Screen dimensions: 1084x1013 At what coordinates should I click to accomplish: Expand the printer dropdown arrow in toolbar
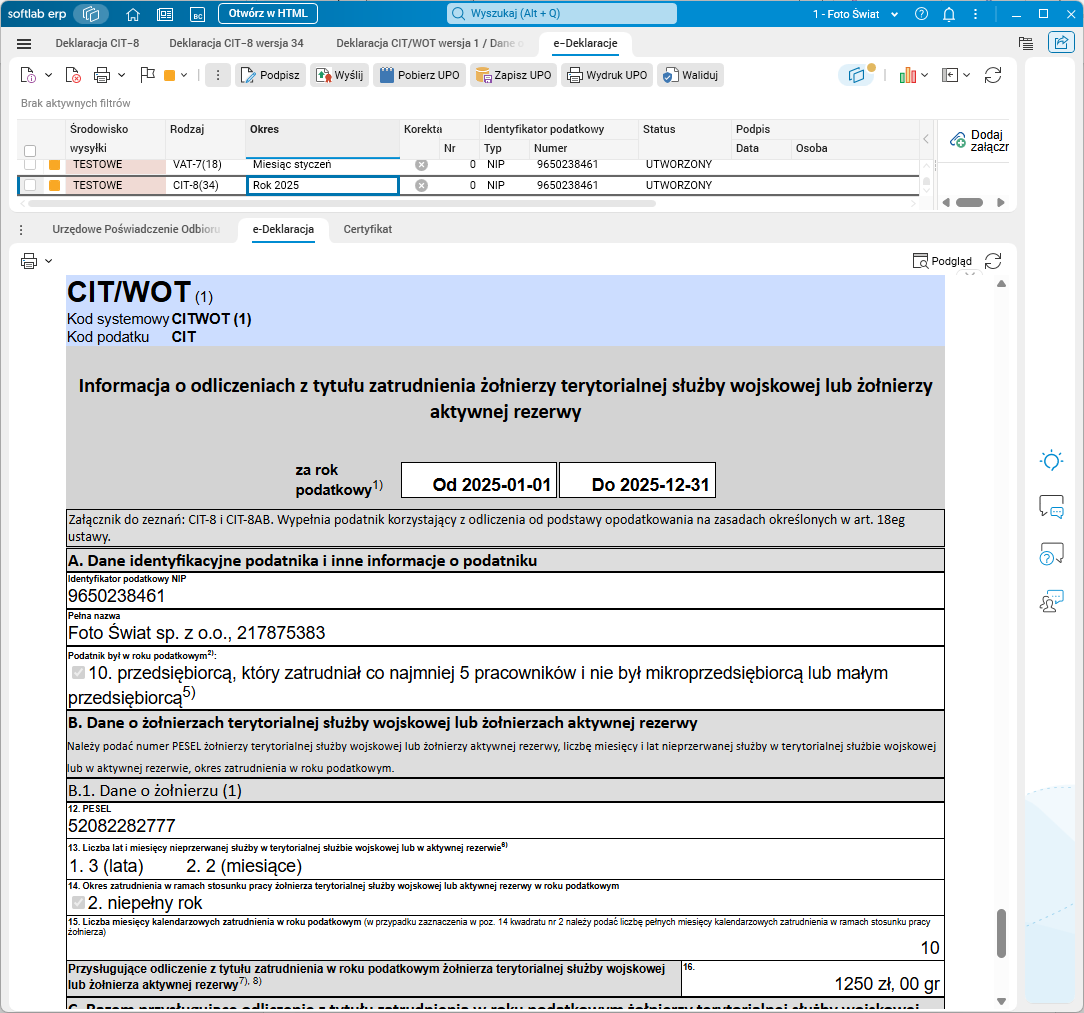[x=122, y=75]
